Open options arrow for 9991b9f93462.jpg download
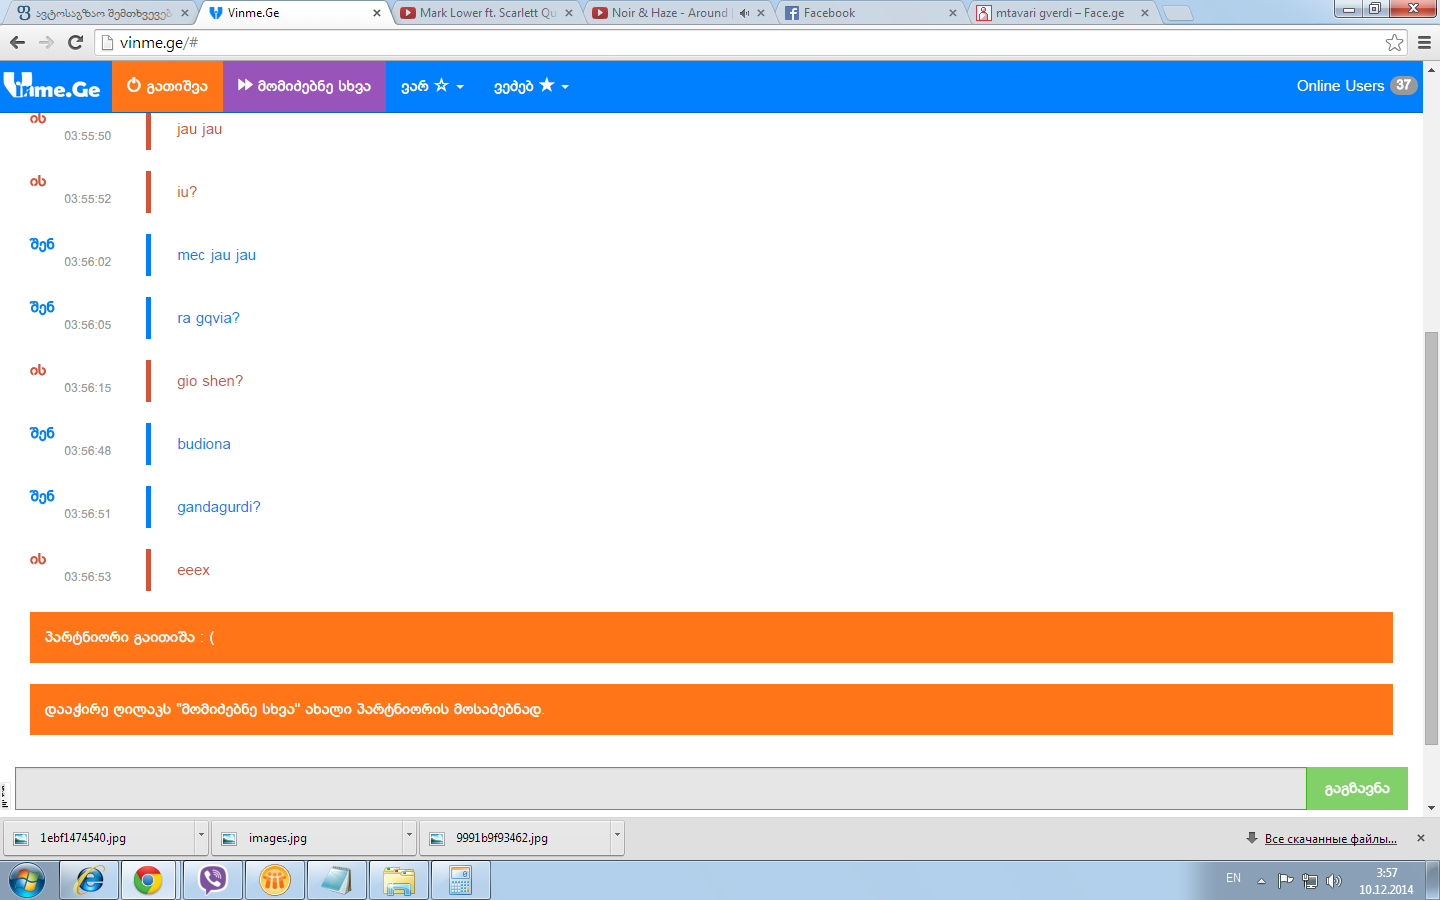This screenshot has height=900, width=1440. click(617, 837)
